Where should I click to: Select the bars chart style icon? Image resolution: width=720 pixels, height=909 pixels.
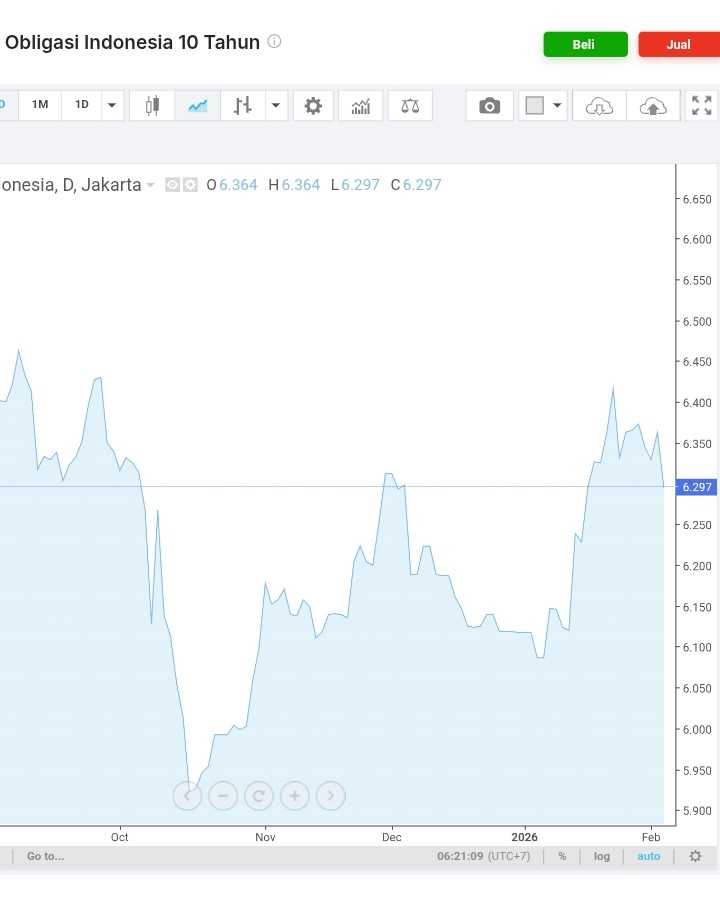[x=243, y=106]
